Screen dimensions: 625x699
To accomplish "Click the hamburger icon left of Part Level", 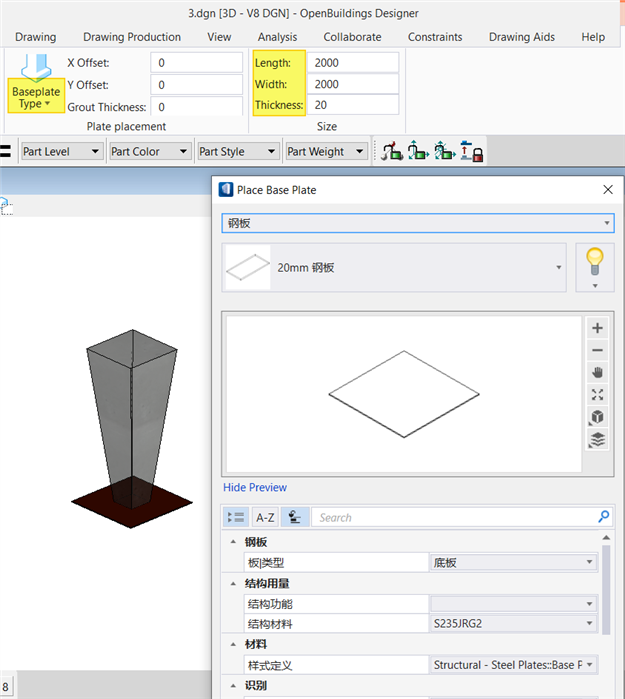I will [x=5, y=151].
